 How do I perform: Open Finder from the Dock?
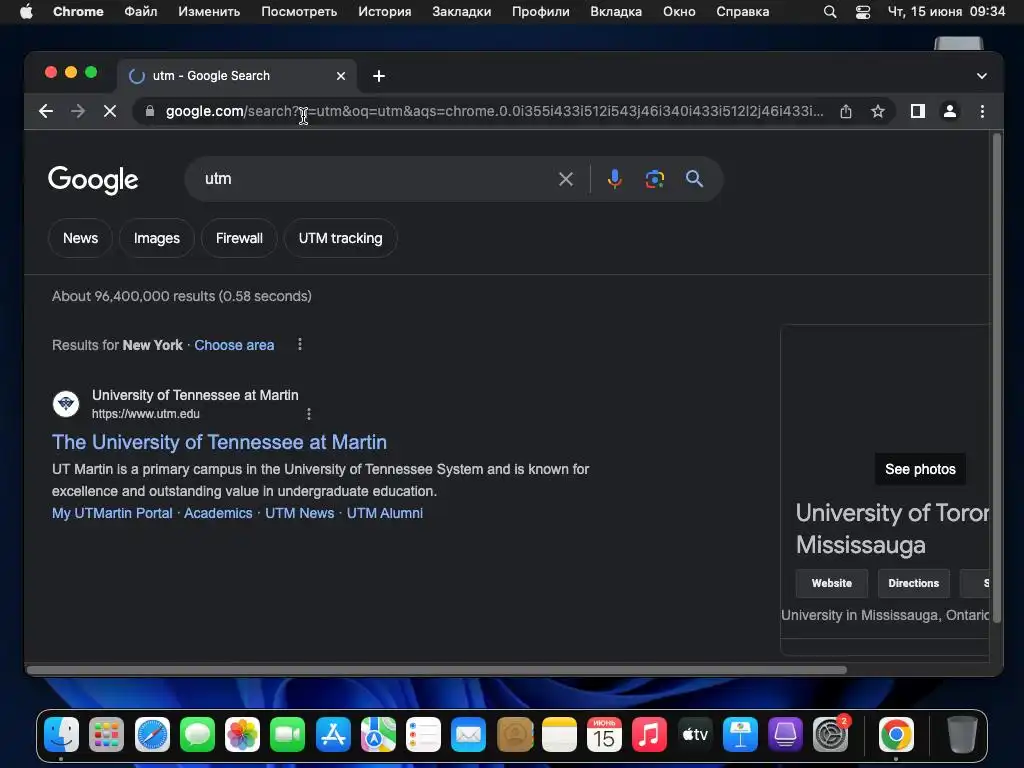(61, 735)
